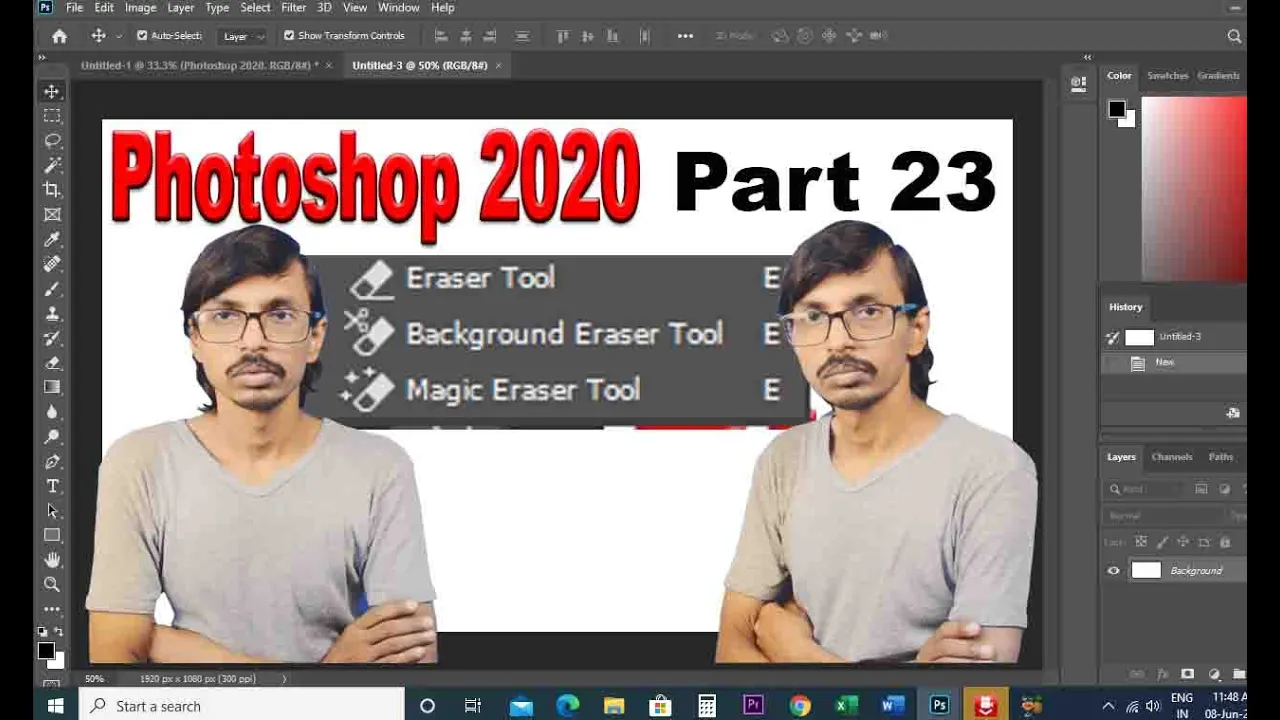The width and height of the screenshot is (1280, 720).
Task: Toggle Show Transform Controls checkbox
Action: (x=289, y=36)
